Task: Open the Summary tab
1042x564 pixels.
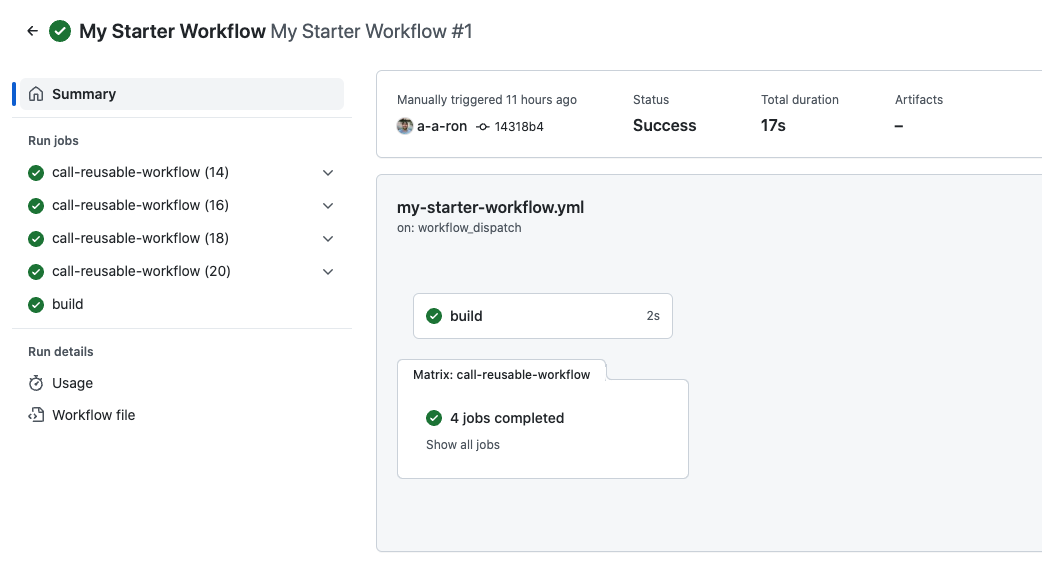Action: [x=182, y=94]
